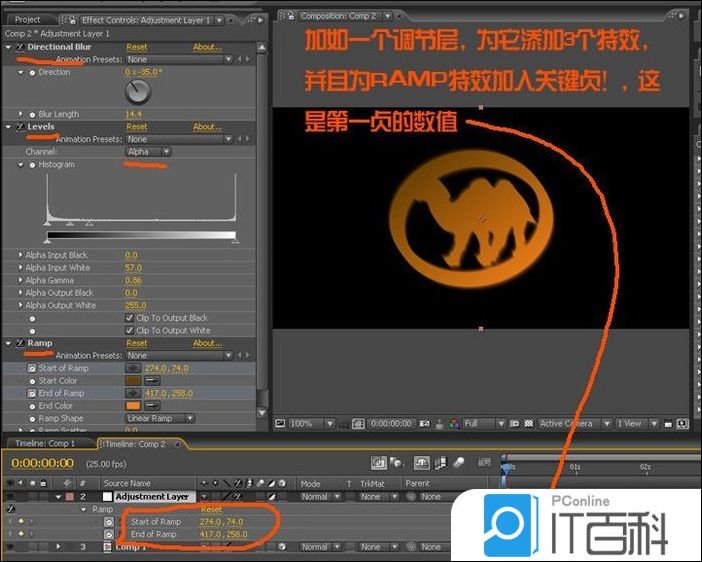This screenshot has height=562, width=702.
Task: Click About for Ramp effect
Action: 207,343
